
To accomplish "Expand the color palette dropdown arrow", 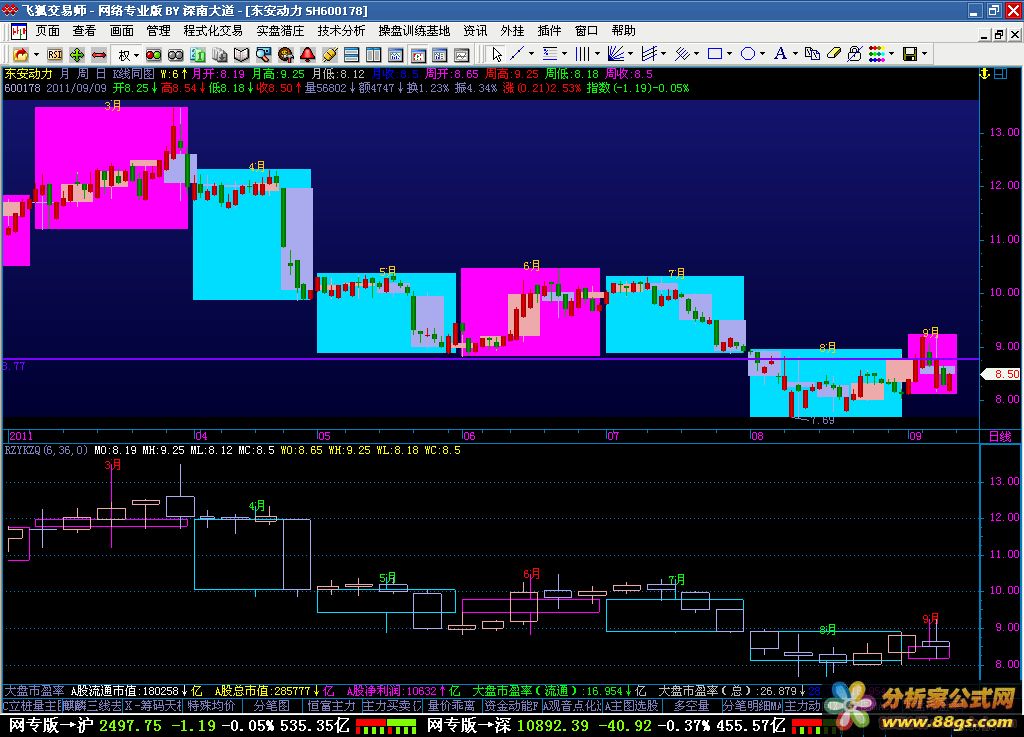I will click(x=891, y=54).
